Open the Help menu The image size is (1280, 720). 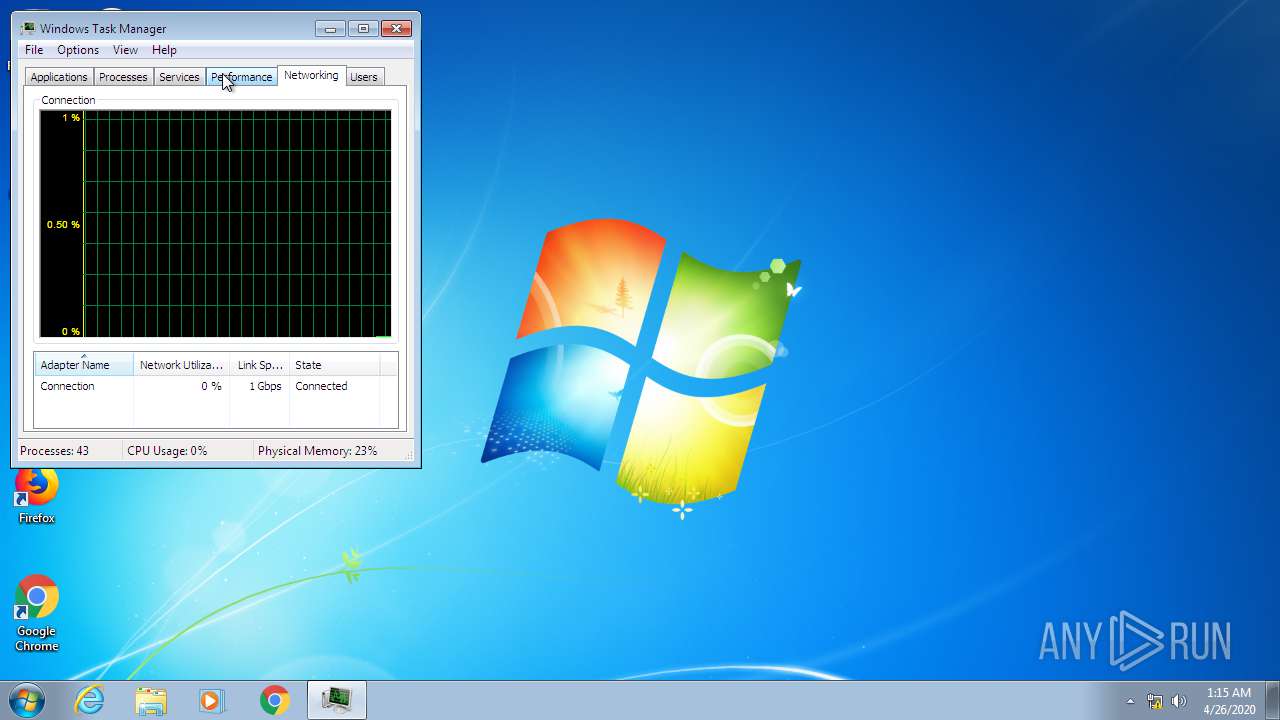(164, 50)
